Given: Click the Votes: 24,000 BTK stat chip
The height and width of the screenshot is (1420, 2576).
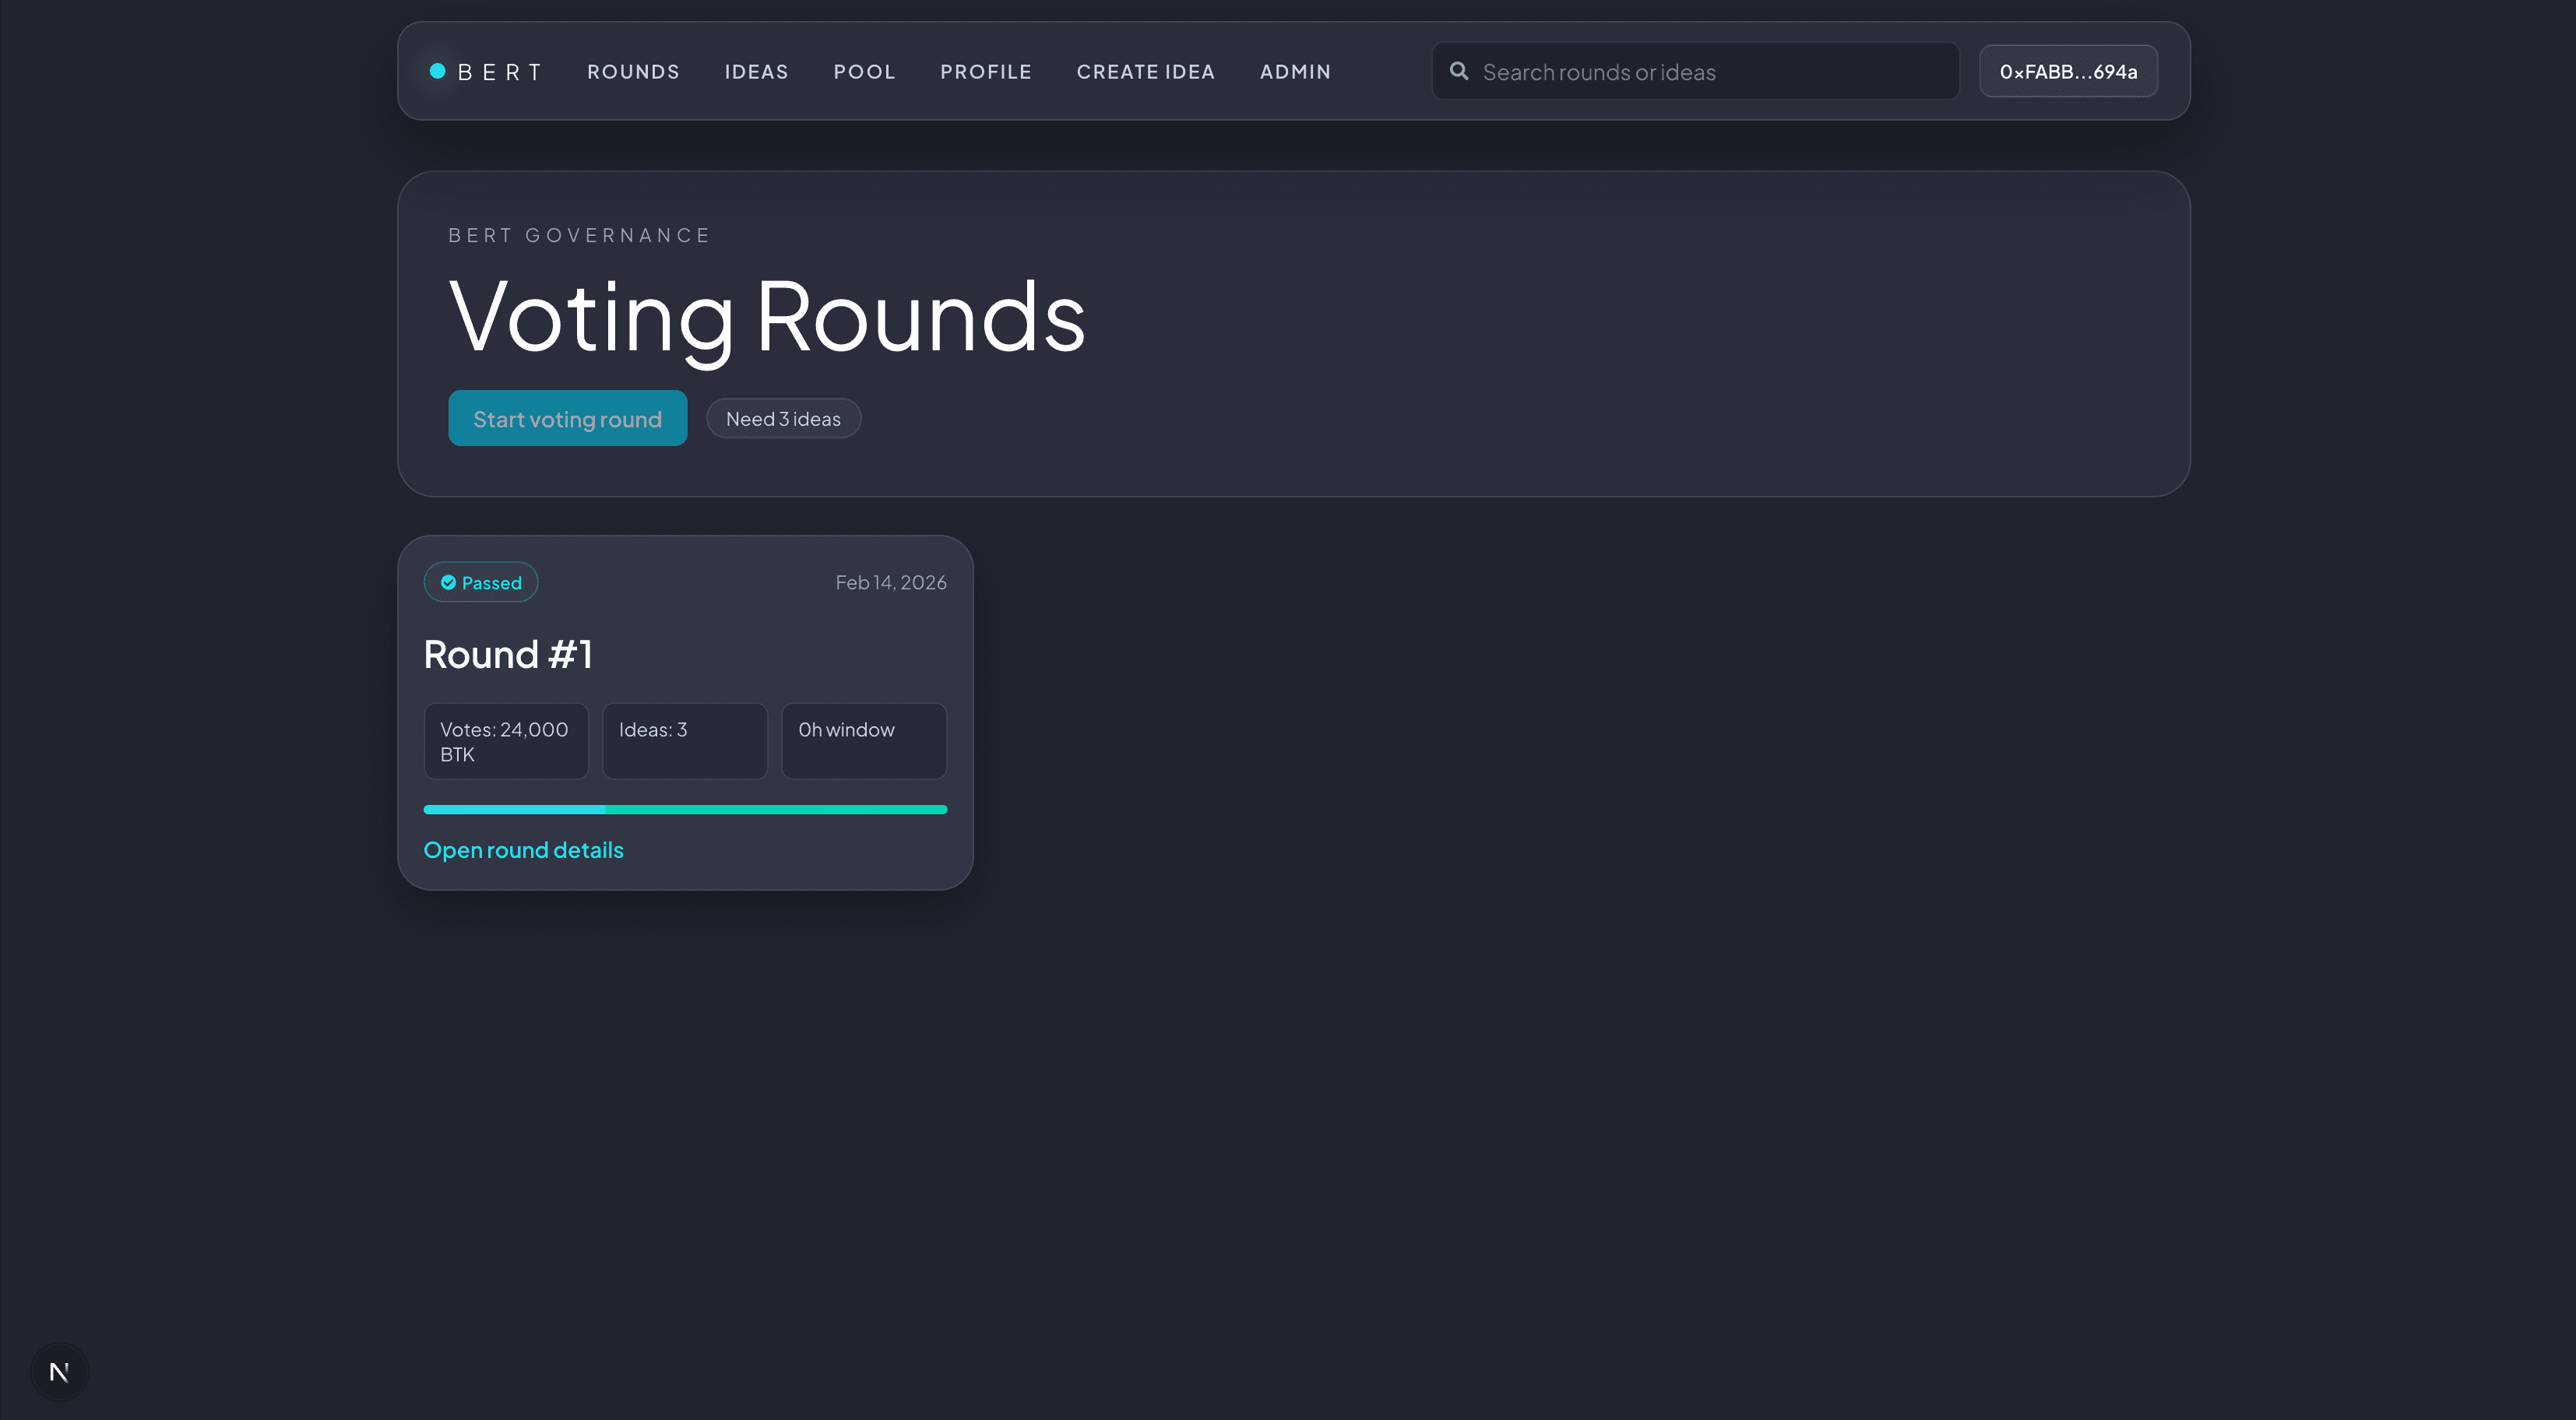Looking at the screenshot, I should coord(506,741).
